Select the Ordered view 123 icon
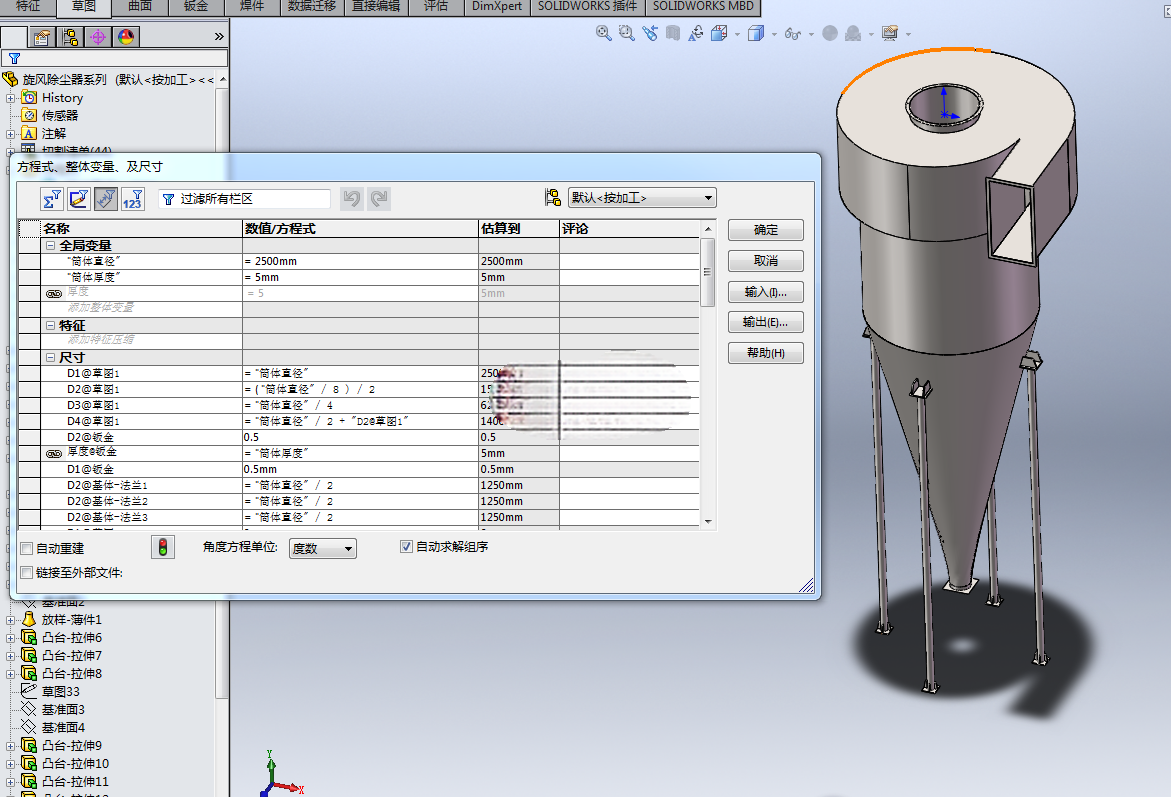This screenshot has width=1171, height=797. [x=132, y=199]
